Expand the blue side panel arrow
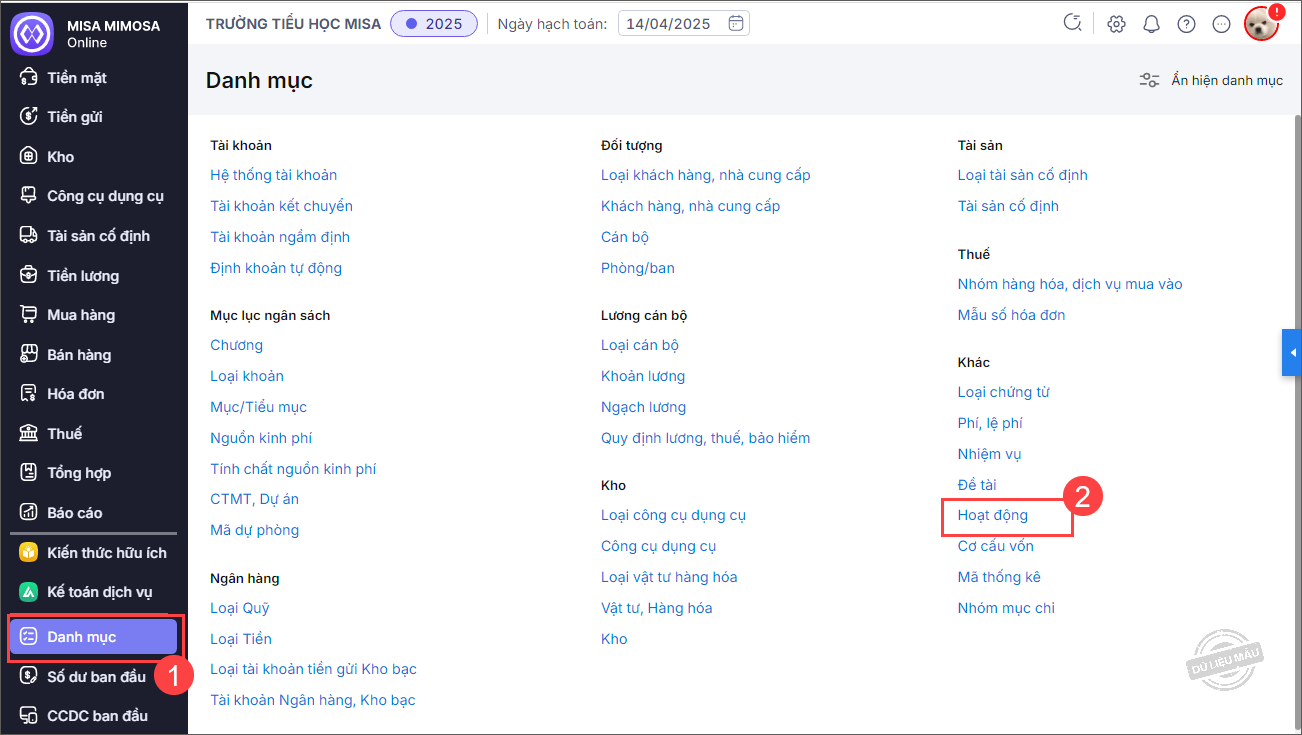Viewport: 1302px width, 735px height. coord(1292,353)
